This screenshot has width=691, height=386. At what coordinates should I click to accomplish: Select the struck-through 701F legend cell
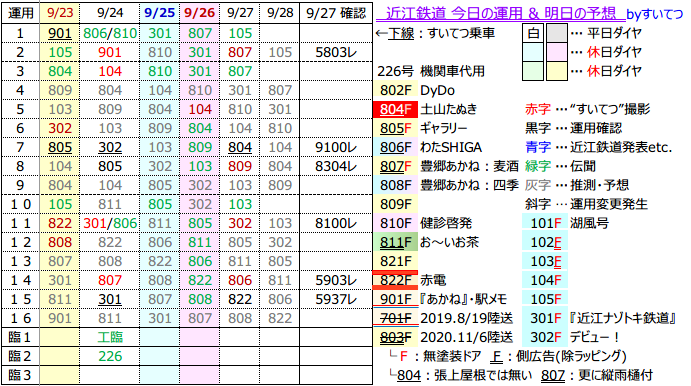(x=395, y=318)
